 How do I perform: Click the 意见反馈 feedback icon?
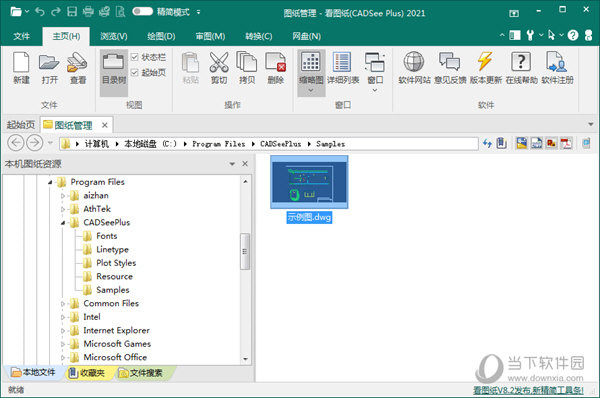pos(450,68)
